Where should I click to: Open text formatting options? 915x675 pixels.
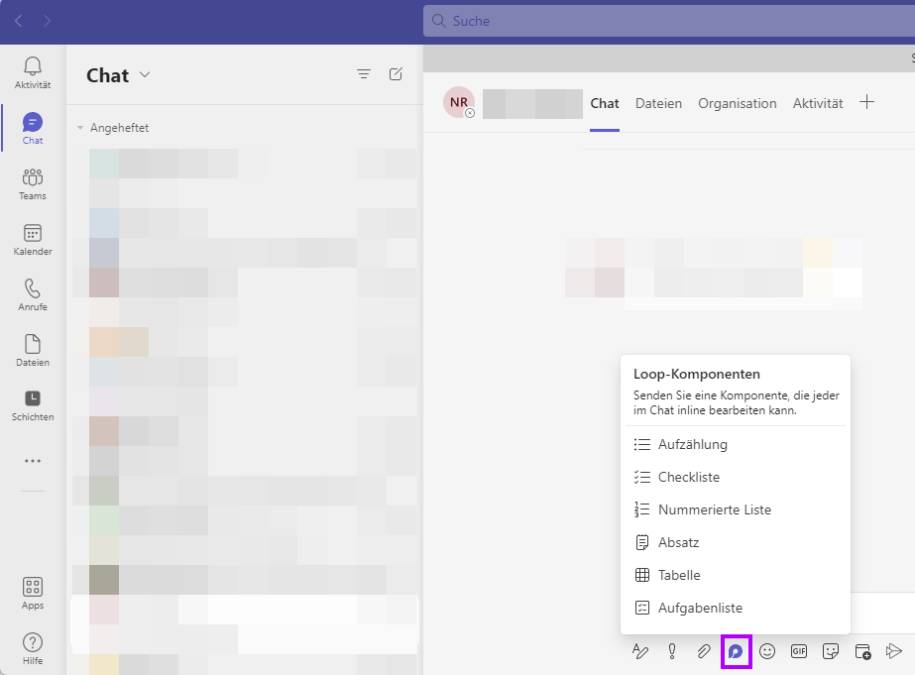[x=641, y=650]
